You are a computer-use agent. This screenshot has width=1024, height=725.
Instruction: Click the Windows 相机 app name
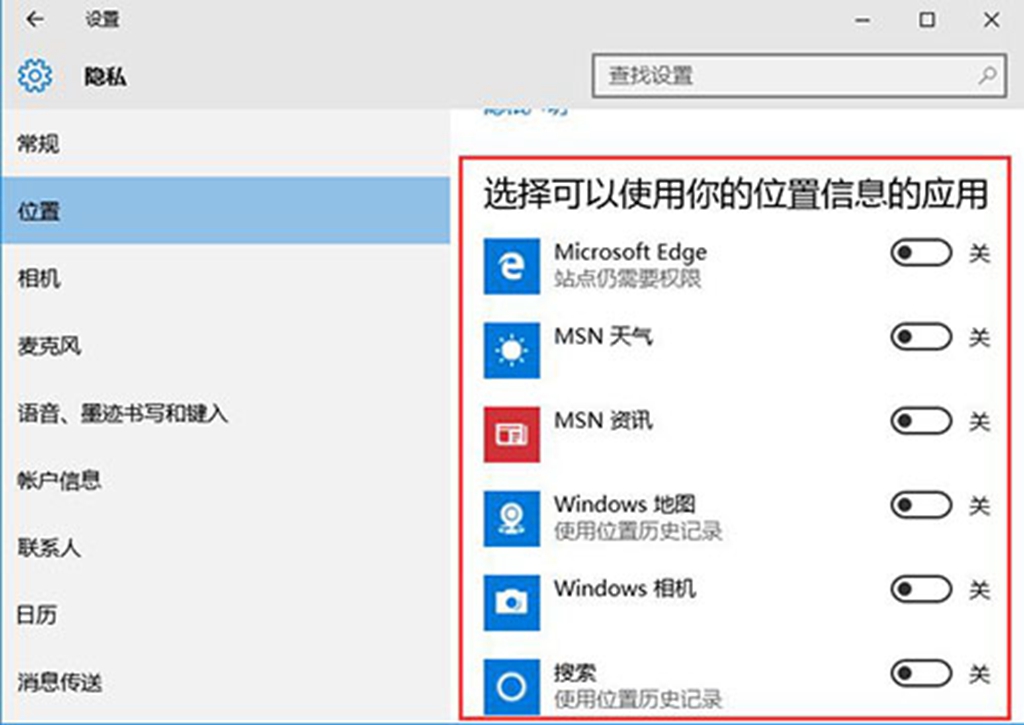pos(624,588)
